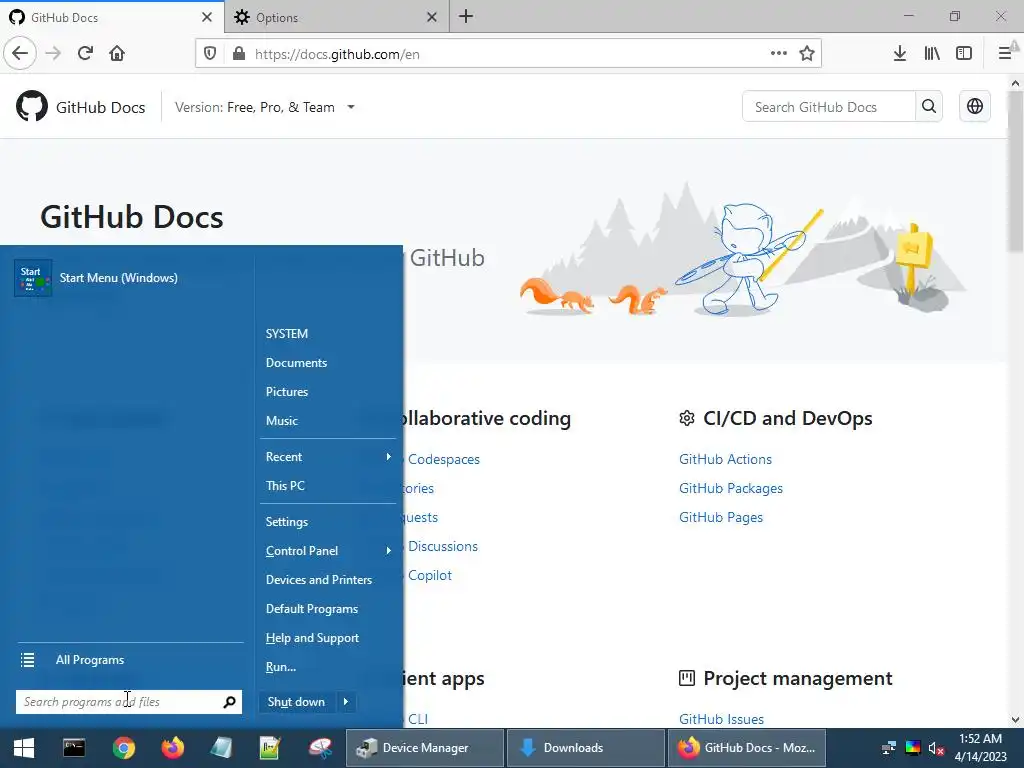The width and height of the screenshot is (1024, 768).
Task: Open the Firefox downloads arrow panel
Action: click(x=900, y=54)
